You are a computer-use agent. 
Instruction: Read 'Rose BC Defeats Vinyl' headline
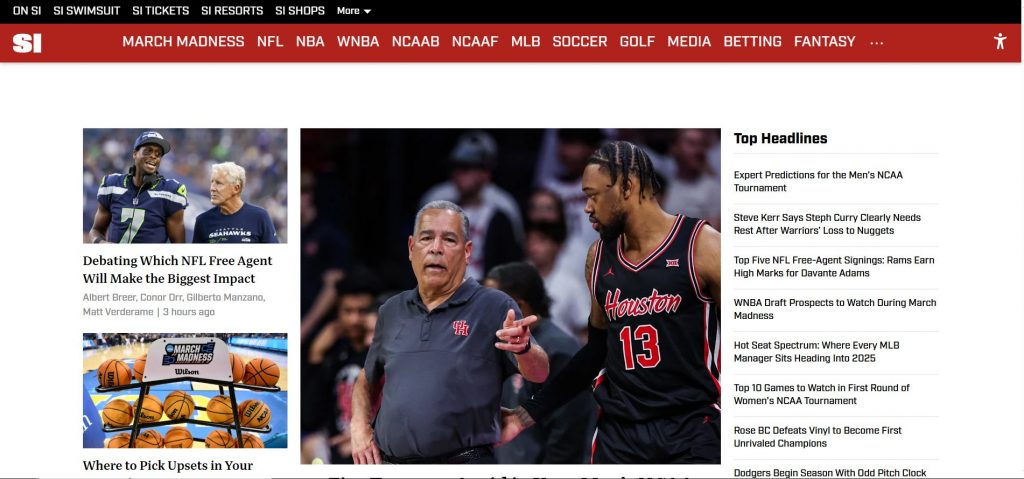(818, 436)
